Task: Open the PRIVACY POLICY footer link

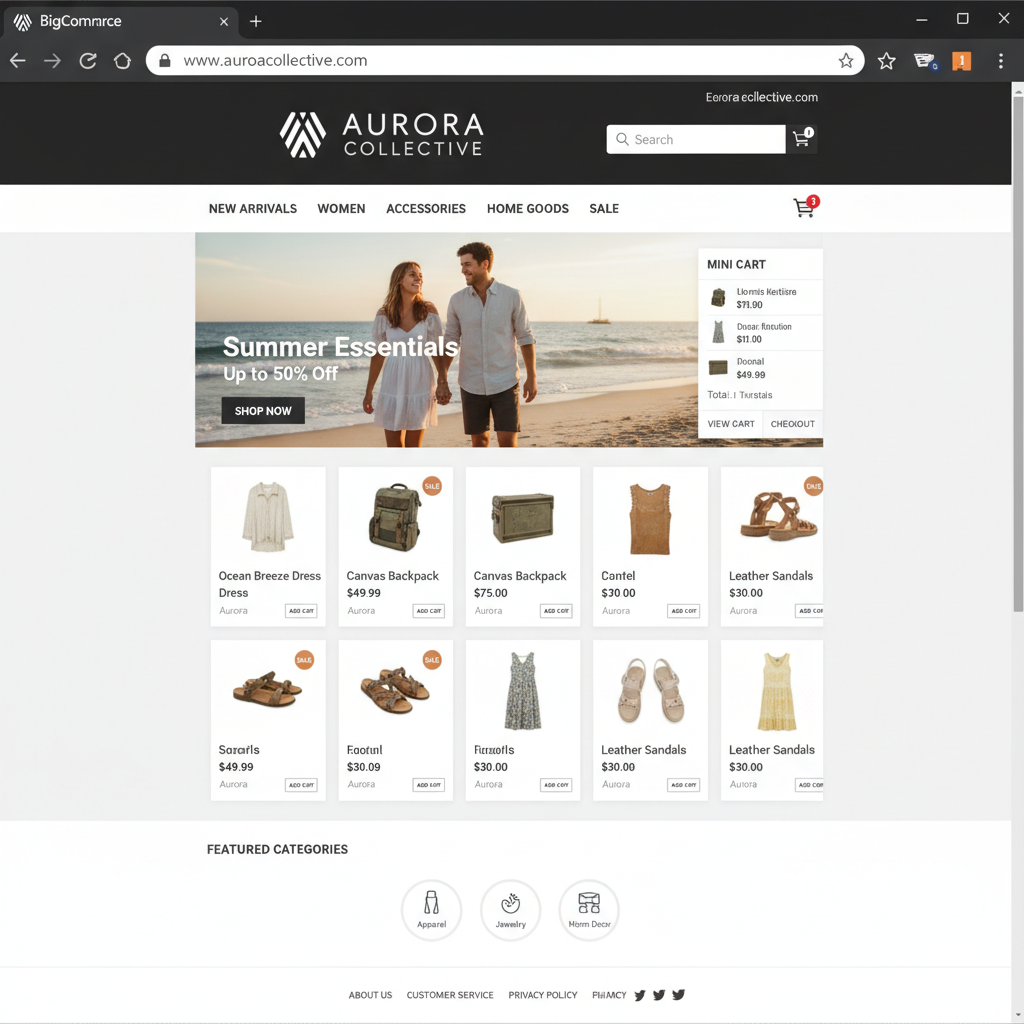Action: [543, 995]
